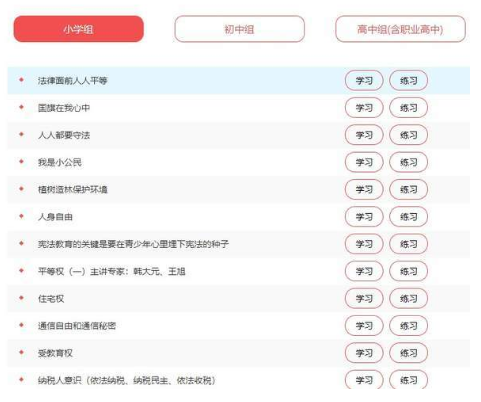The width and height of the screenshot is (481, 402).
Task: Open 练习 for 通信自由和通信秘密
Action: click(x=408, y=326)
